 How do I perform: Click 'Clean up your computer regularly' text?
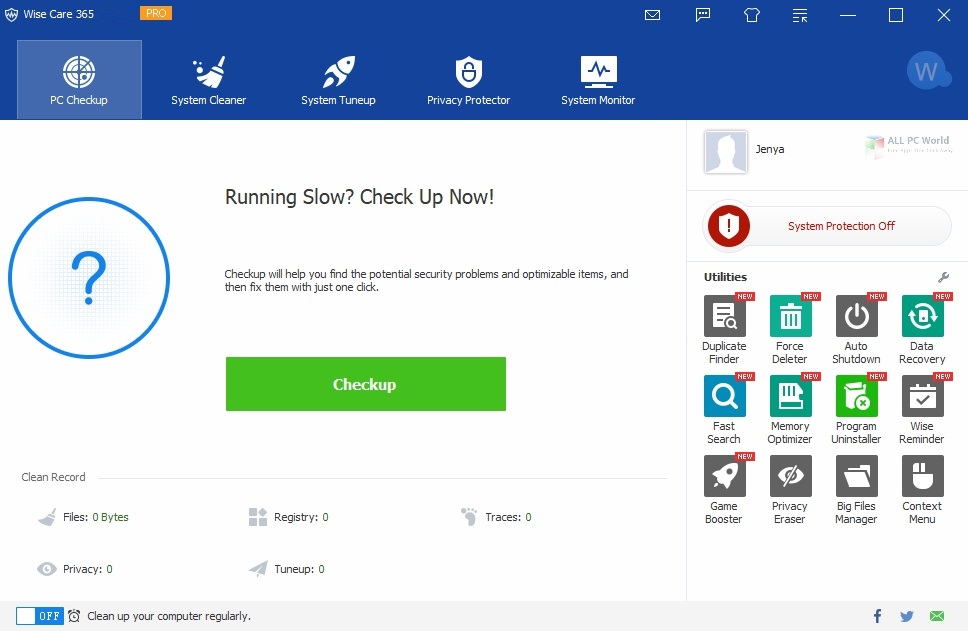tap(169, 616)
